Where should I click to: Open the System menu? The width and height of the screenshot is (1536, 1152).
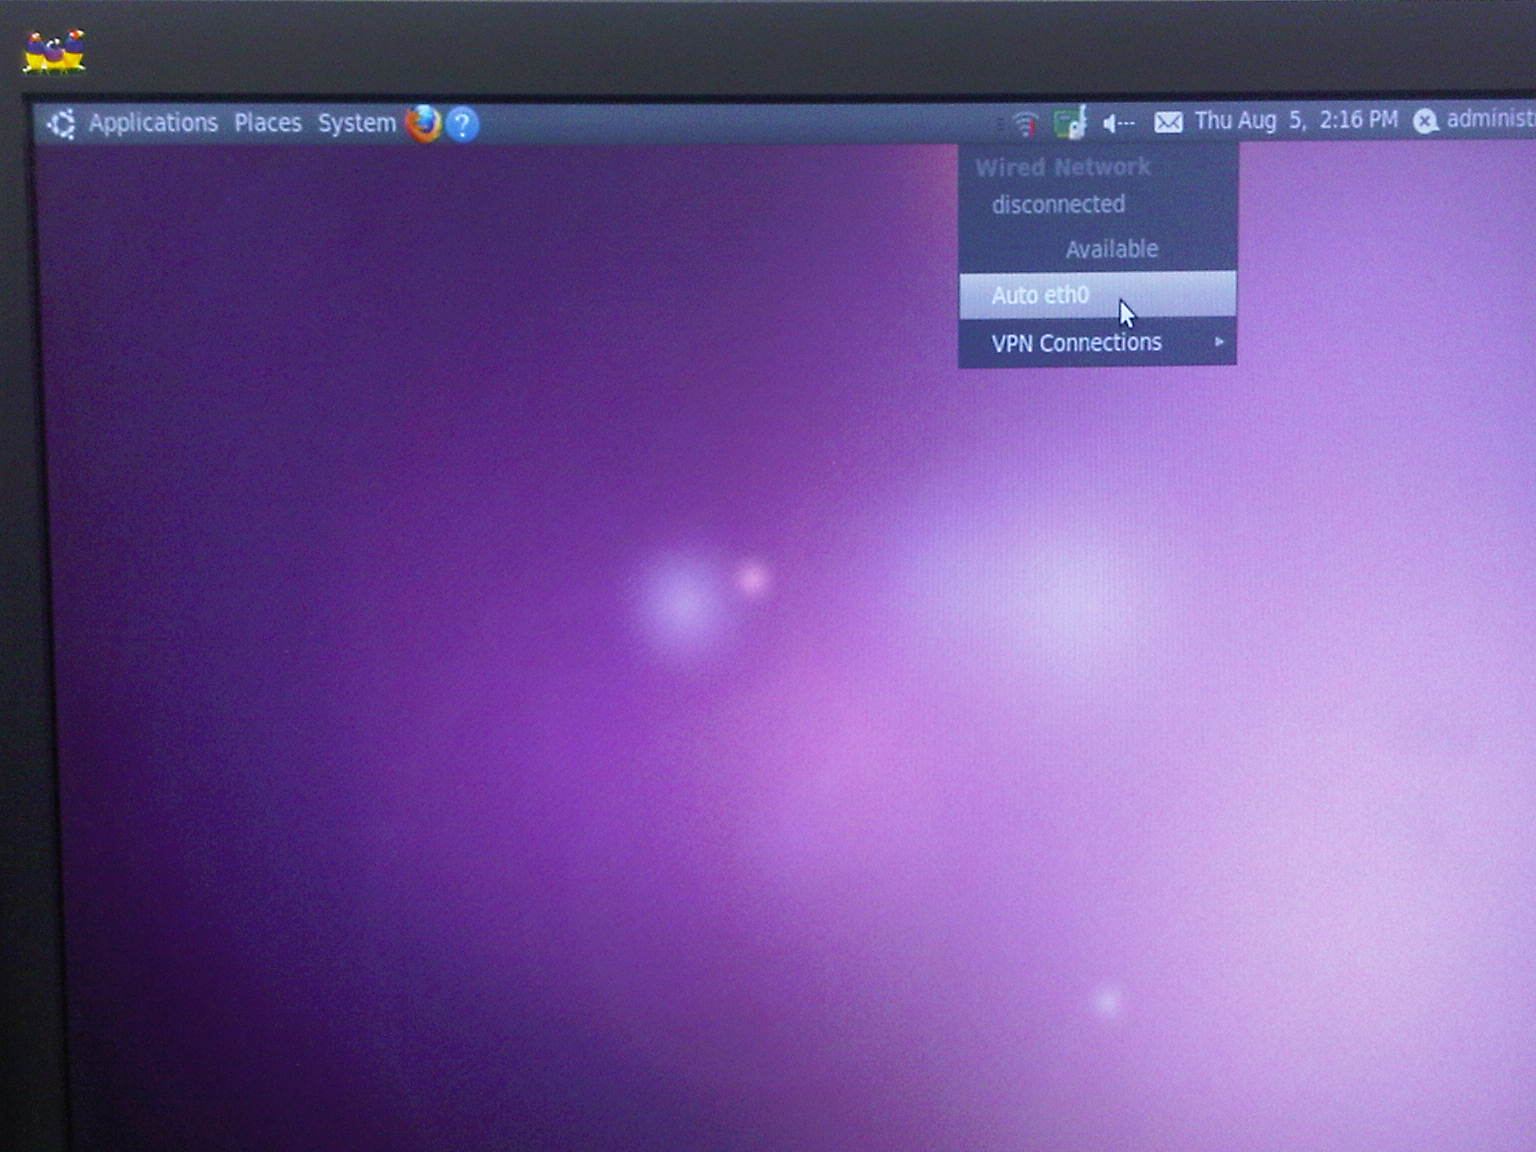pos(357,123)
